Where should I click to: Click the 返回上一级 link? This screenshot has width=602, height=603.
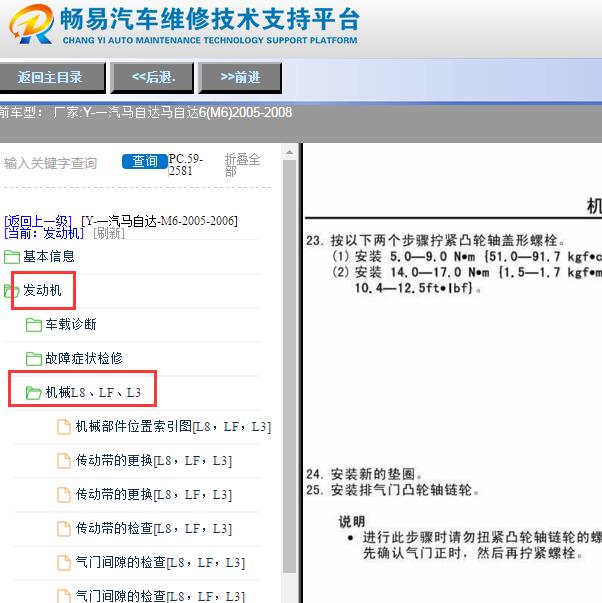(x=38, y=221)
